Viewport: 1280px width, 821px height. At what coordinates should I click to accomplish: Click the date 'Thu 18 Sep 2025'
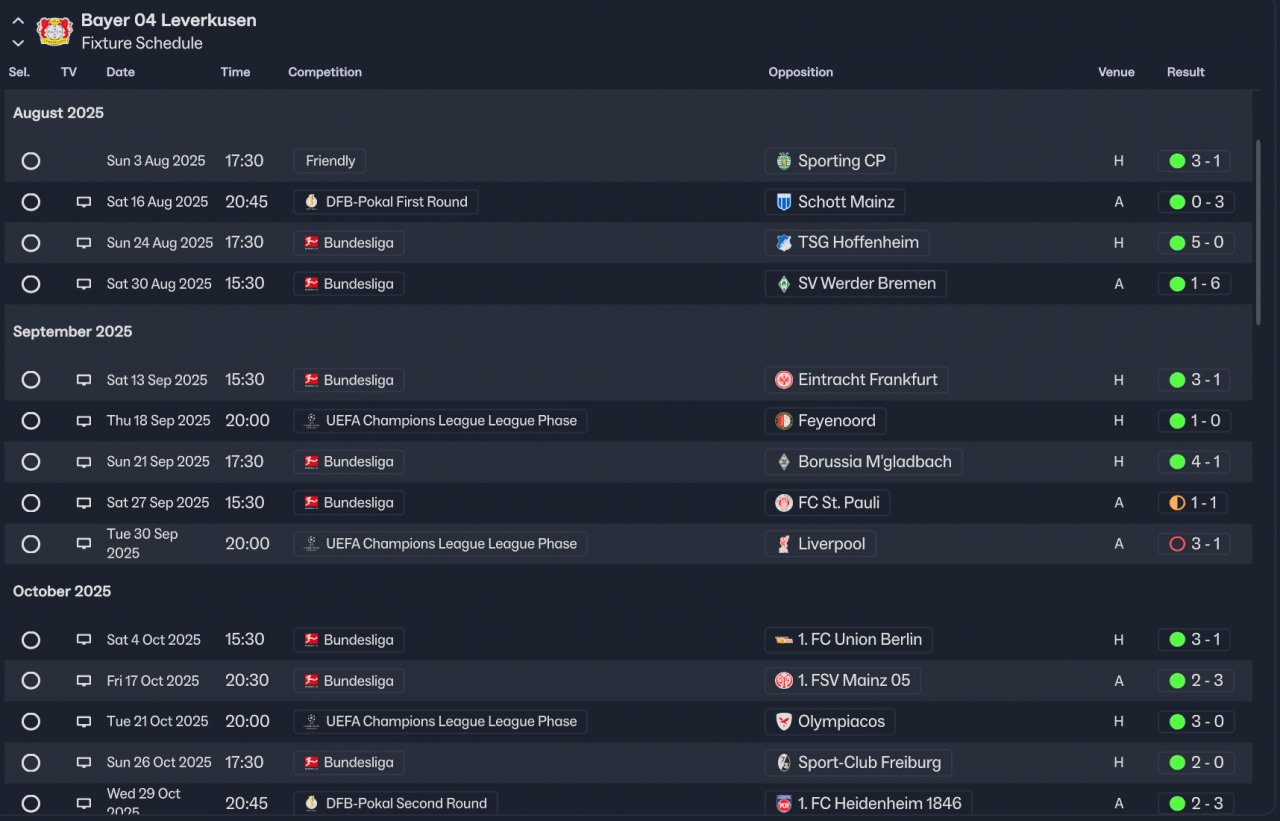pyautogui.click(x=159, y=421)
